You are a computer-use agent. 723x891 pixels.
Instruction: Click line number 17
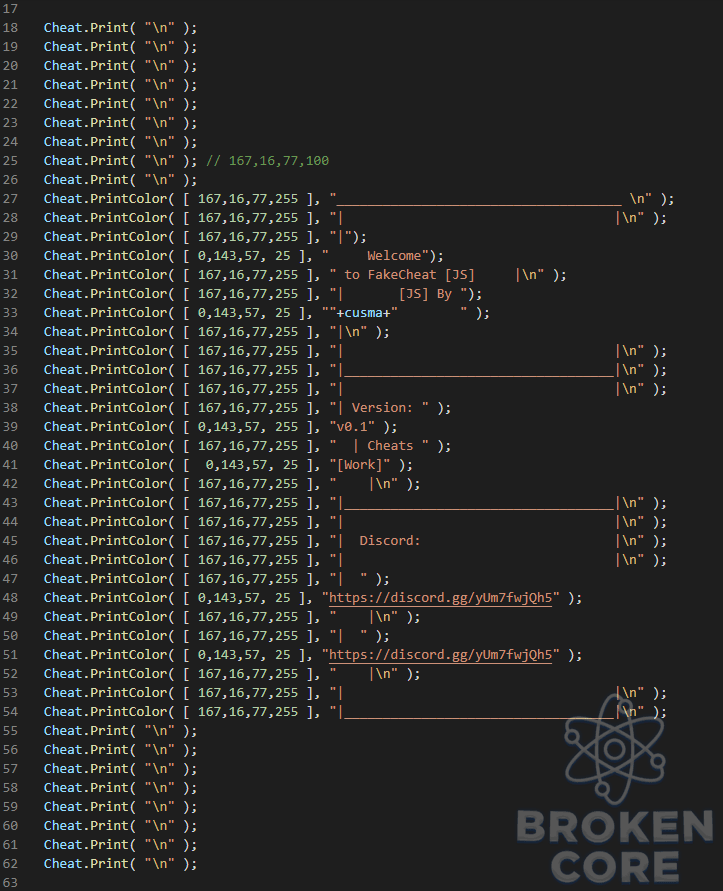click(10, 9)
